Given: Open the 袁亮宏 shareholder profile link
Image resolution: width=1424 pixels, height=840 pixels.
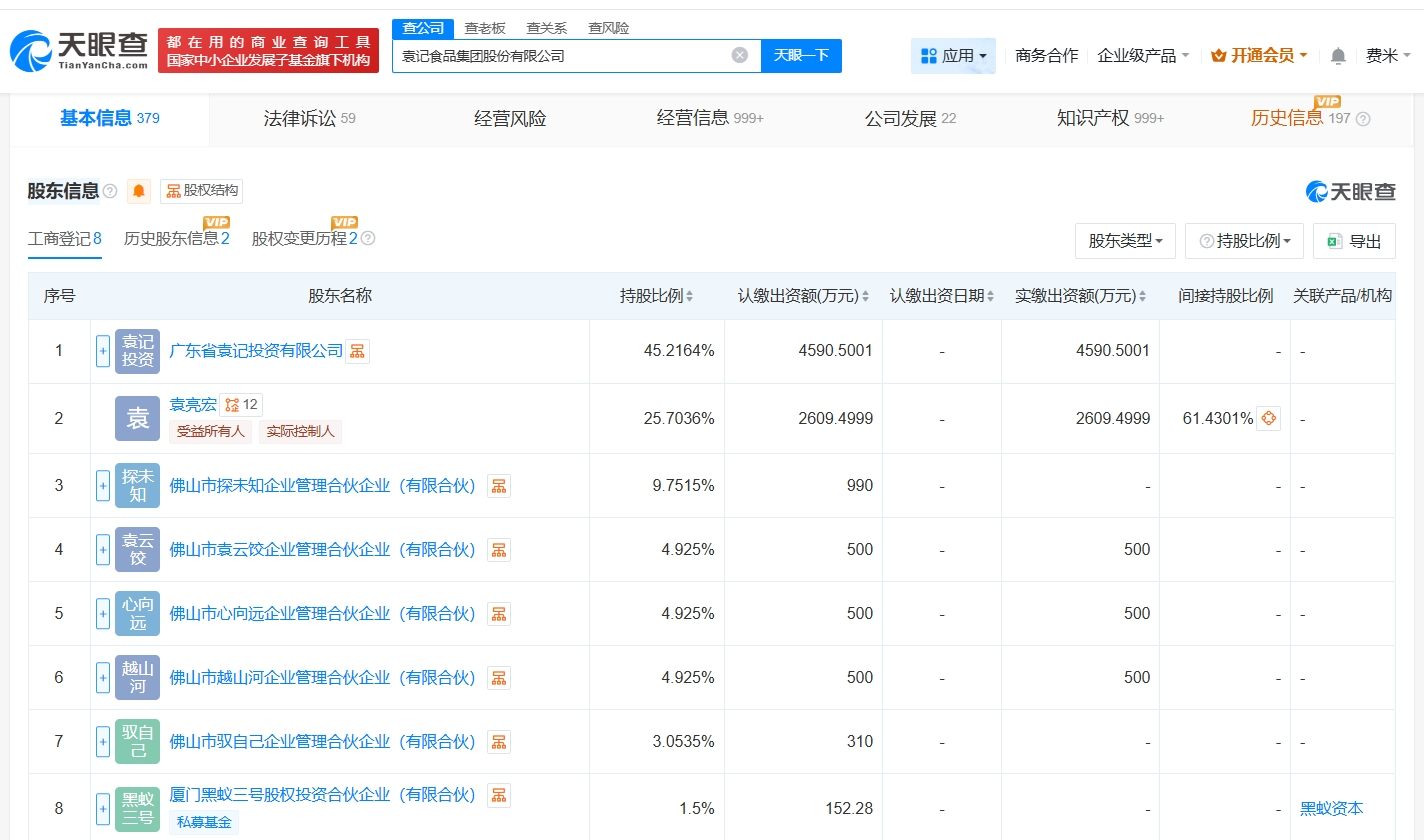Looking at the screenshot, I should click(x=193, y=405).
